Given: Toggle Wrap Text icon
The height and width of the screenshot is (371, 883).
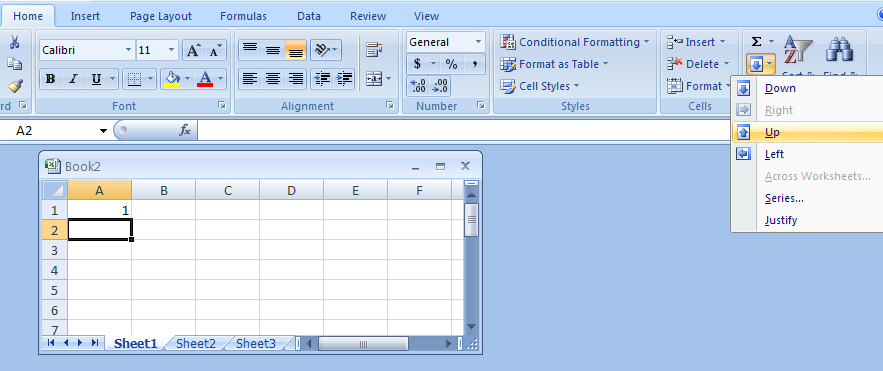Looking at the screenshot, I should [x=374, y=50].
